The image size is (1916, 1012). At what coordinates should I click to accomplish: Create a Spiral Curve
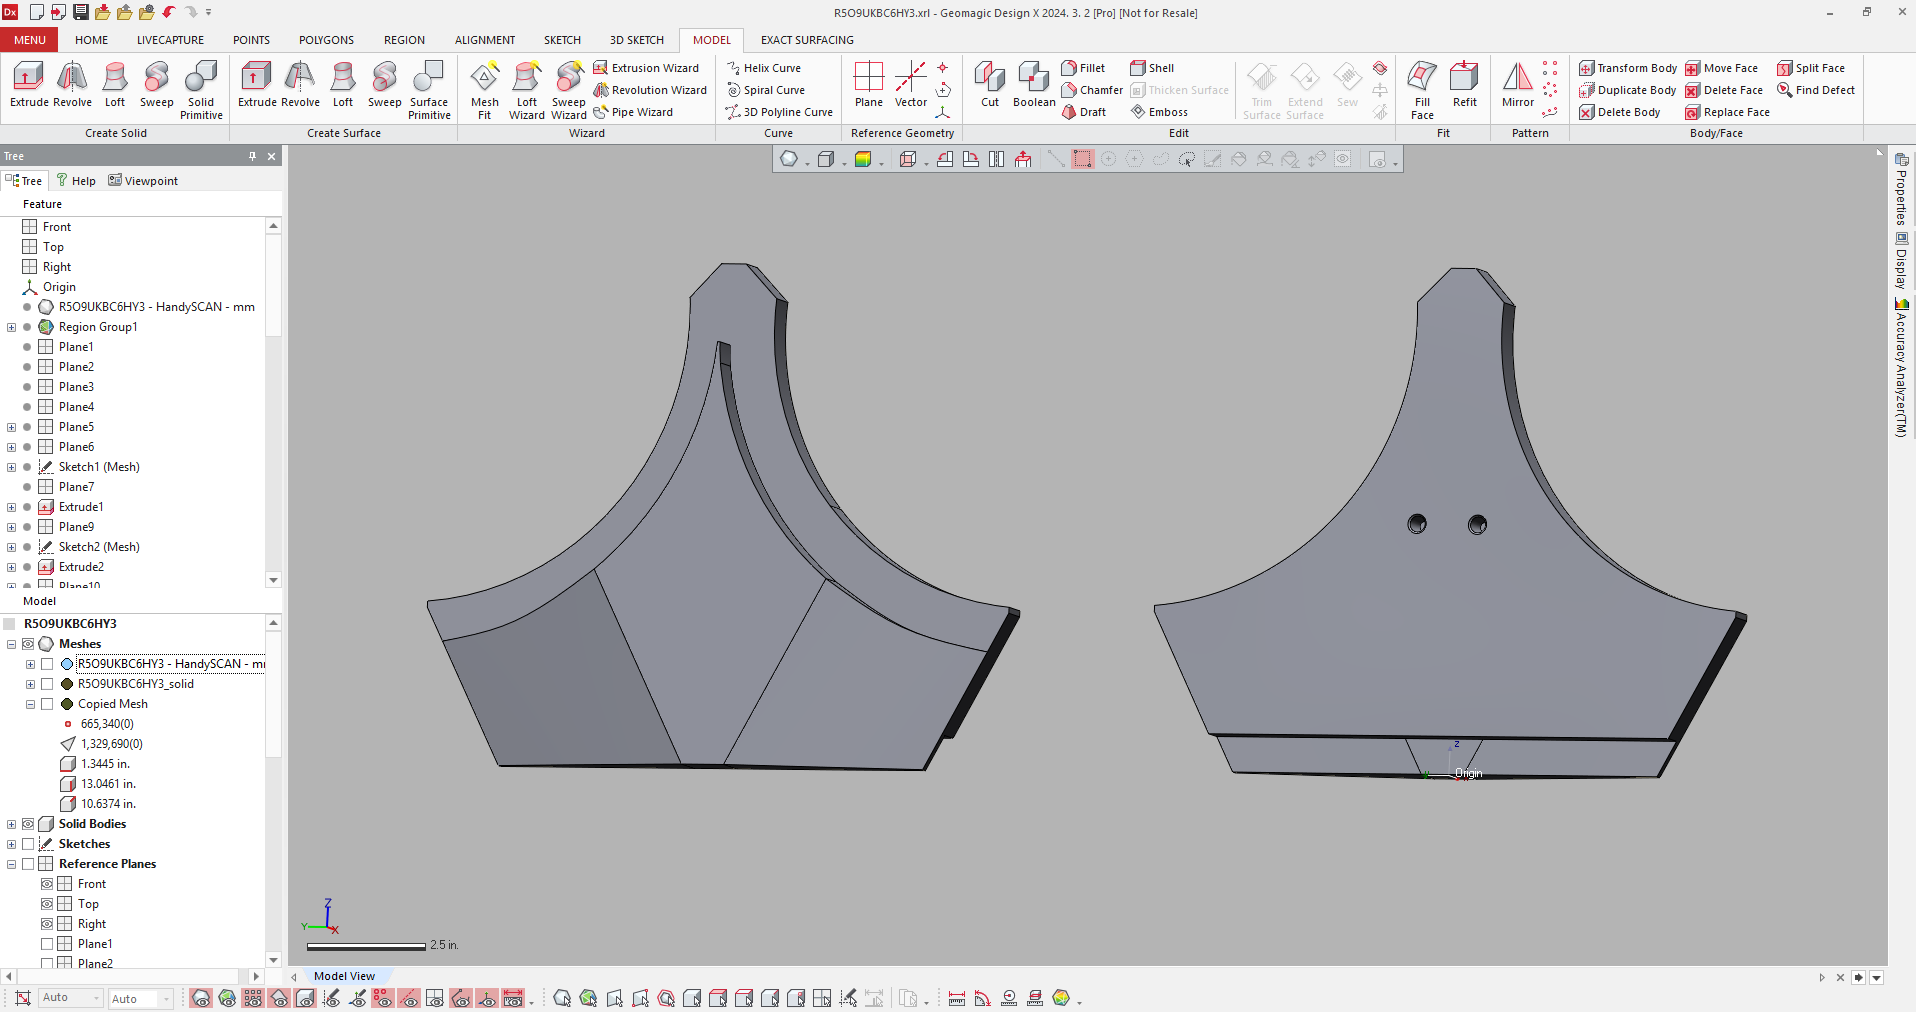click(765, 90)
